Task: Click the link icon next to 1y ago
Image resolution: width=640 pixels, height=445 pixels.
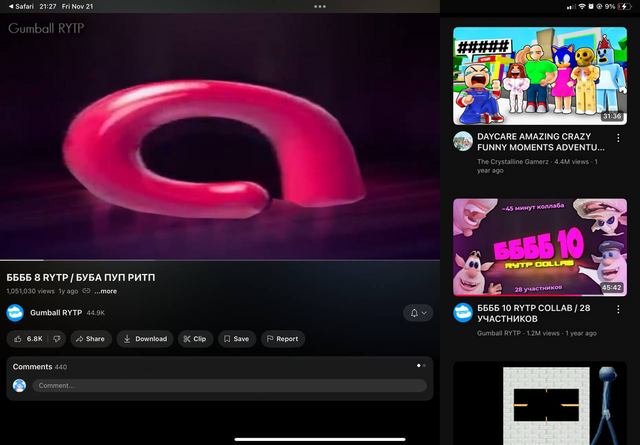Action: (86, 291)
